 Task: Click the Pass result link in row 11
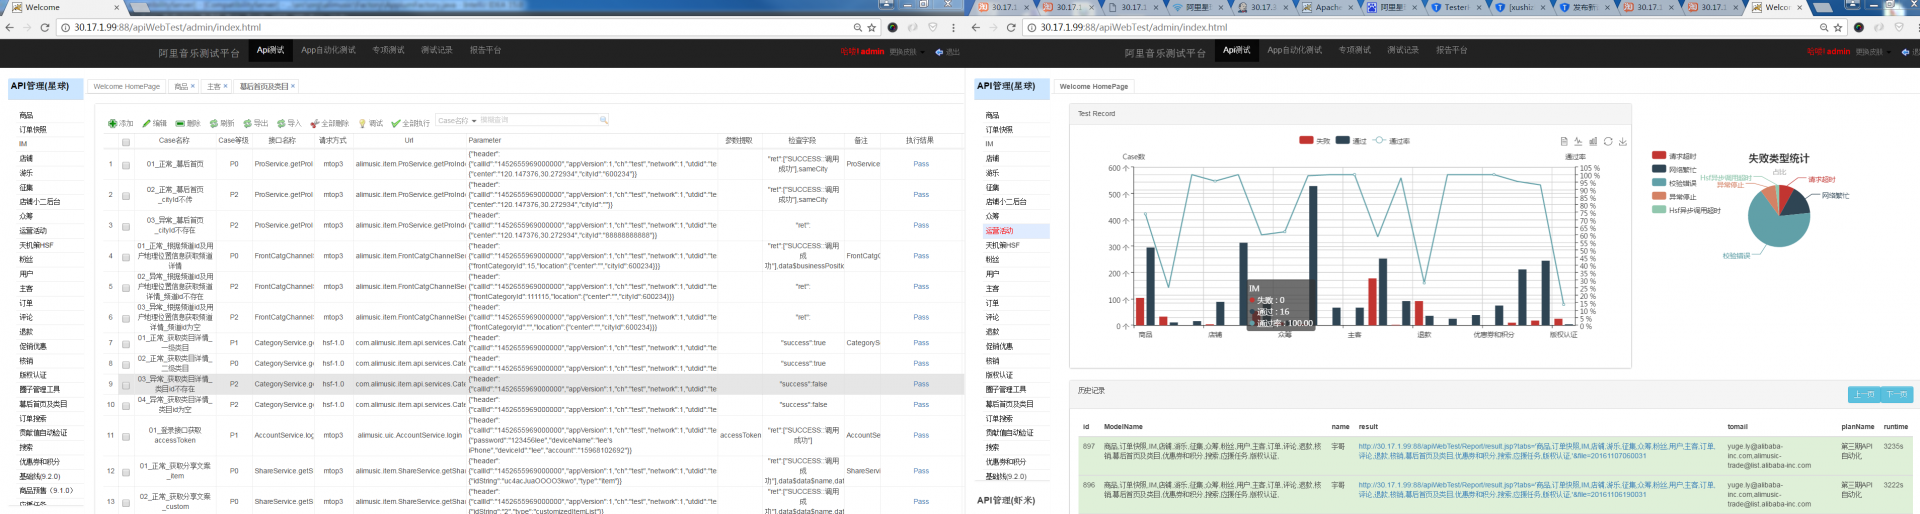(x=921, y=436)
